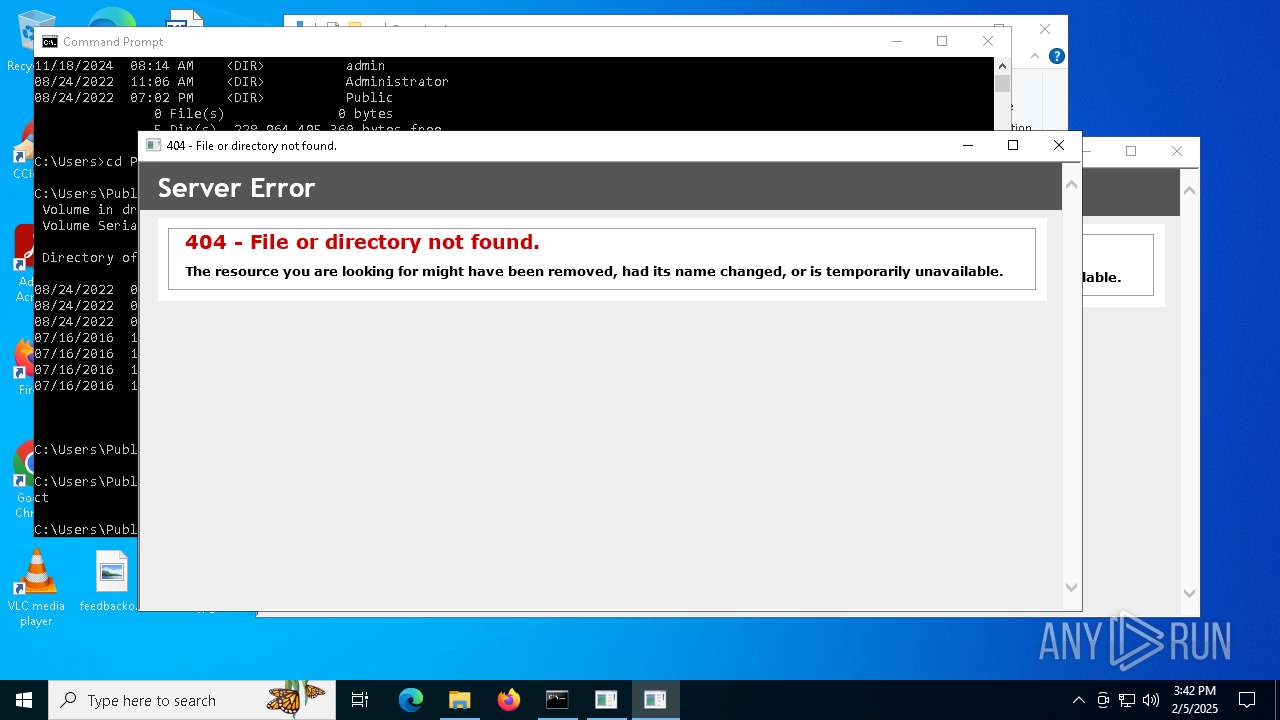Maximize the Command Prompt window

(x=941, y=41)
